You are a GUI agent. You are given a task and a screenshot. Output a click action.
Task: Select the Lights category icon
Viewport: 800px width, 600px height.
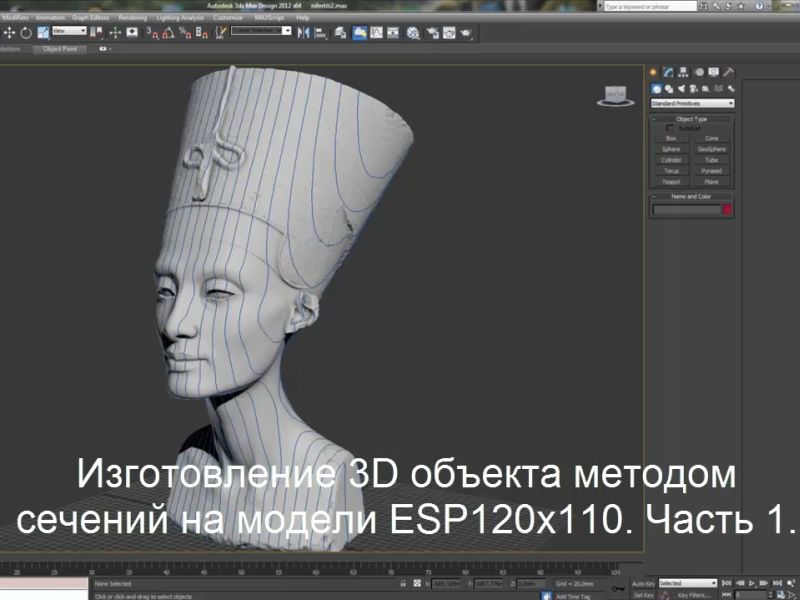click(x=680, y=89)
